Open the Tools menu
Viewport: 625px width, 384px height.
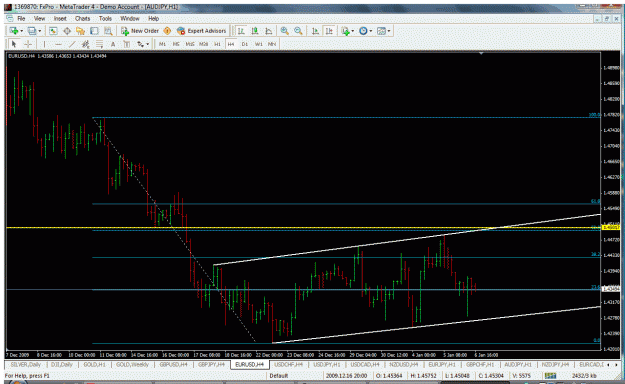(105, 18)
